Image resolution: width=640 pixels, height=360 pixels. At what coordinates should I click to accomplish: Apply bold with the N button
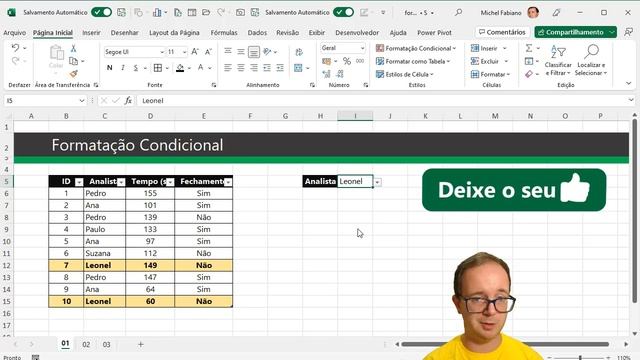click(109, 68)
